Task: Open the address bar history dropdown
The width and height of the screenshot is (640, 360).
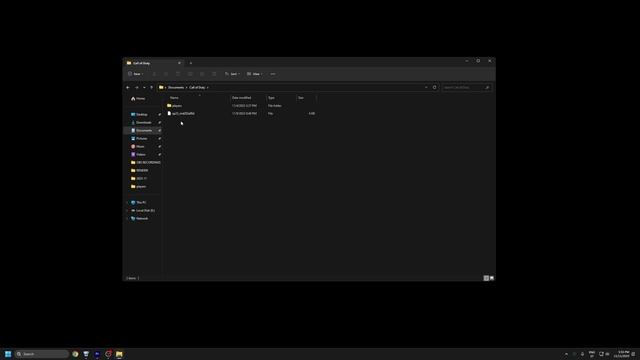Action: click(x=426, y=87)
